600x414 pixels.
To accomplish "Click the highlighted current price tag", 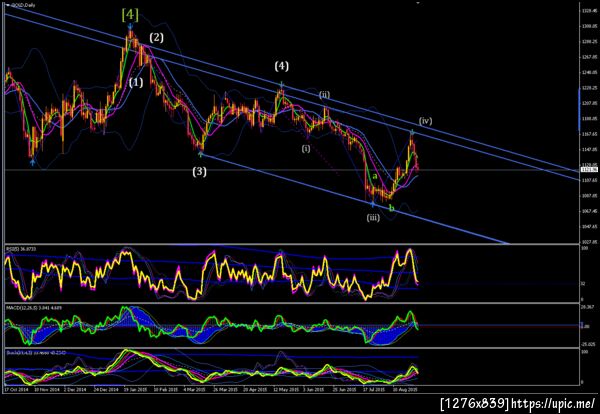I will (x=589, y=170).
